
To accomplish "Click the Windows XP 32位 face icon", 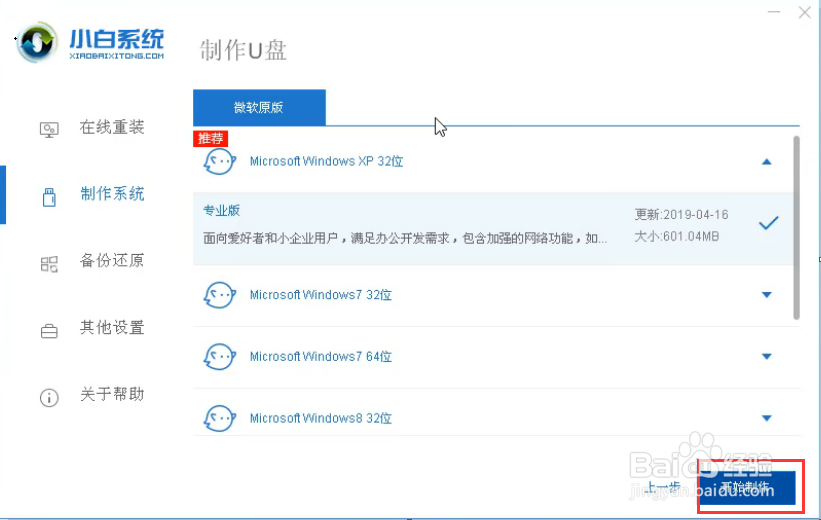I will pos(219,161).
